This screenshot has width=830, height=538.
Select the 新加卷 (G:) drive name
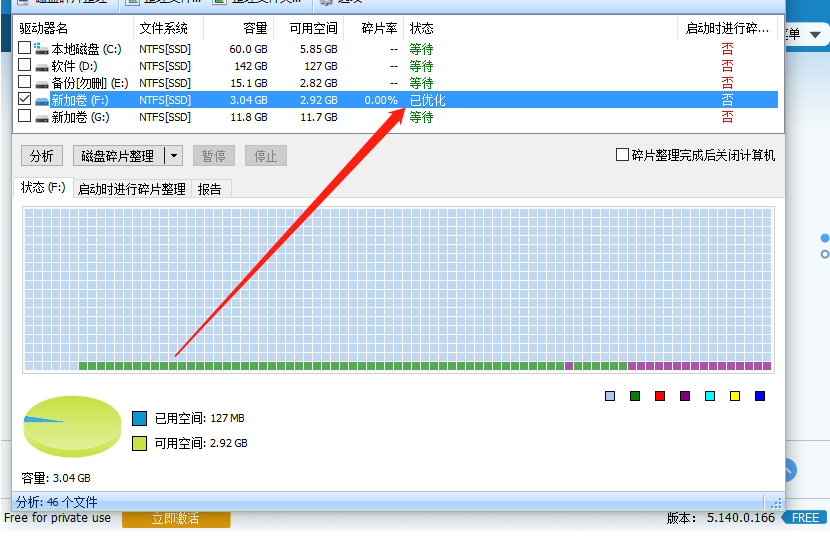tap(80, 117)
